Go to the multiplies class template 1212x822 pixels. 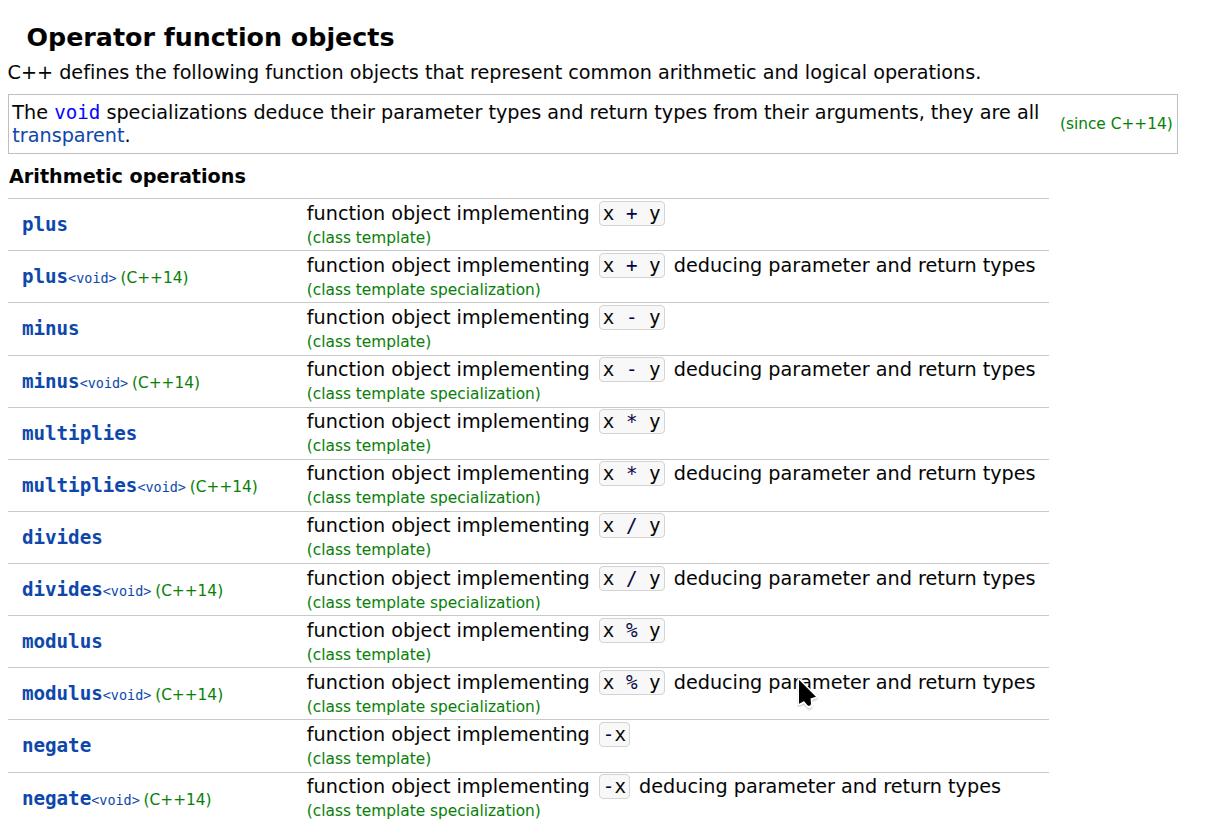pos(79,434)
